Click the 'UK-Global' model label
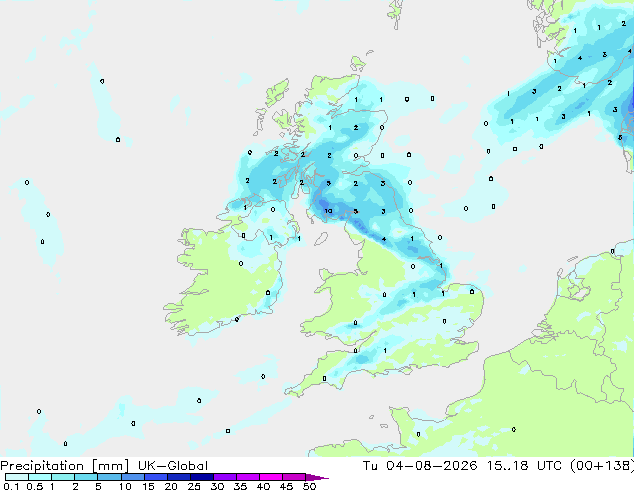Image resolution: width=634 pixels, height=490 pixels. (173, 466)
